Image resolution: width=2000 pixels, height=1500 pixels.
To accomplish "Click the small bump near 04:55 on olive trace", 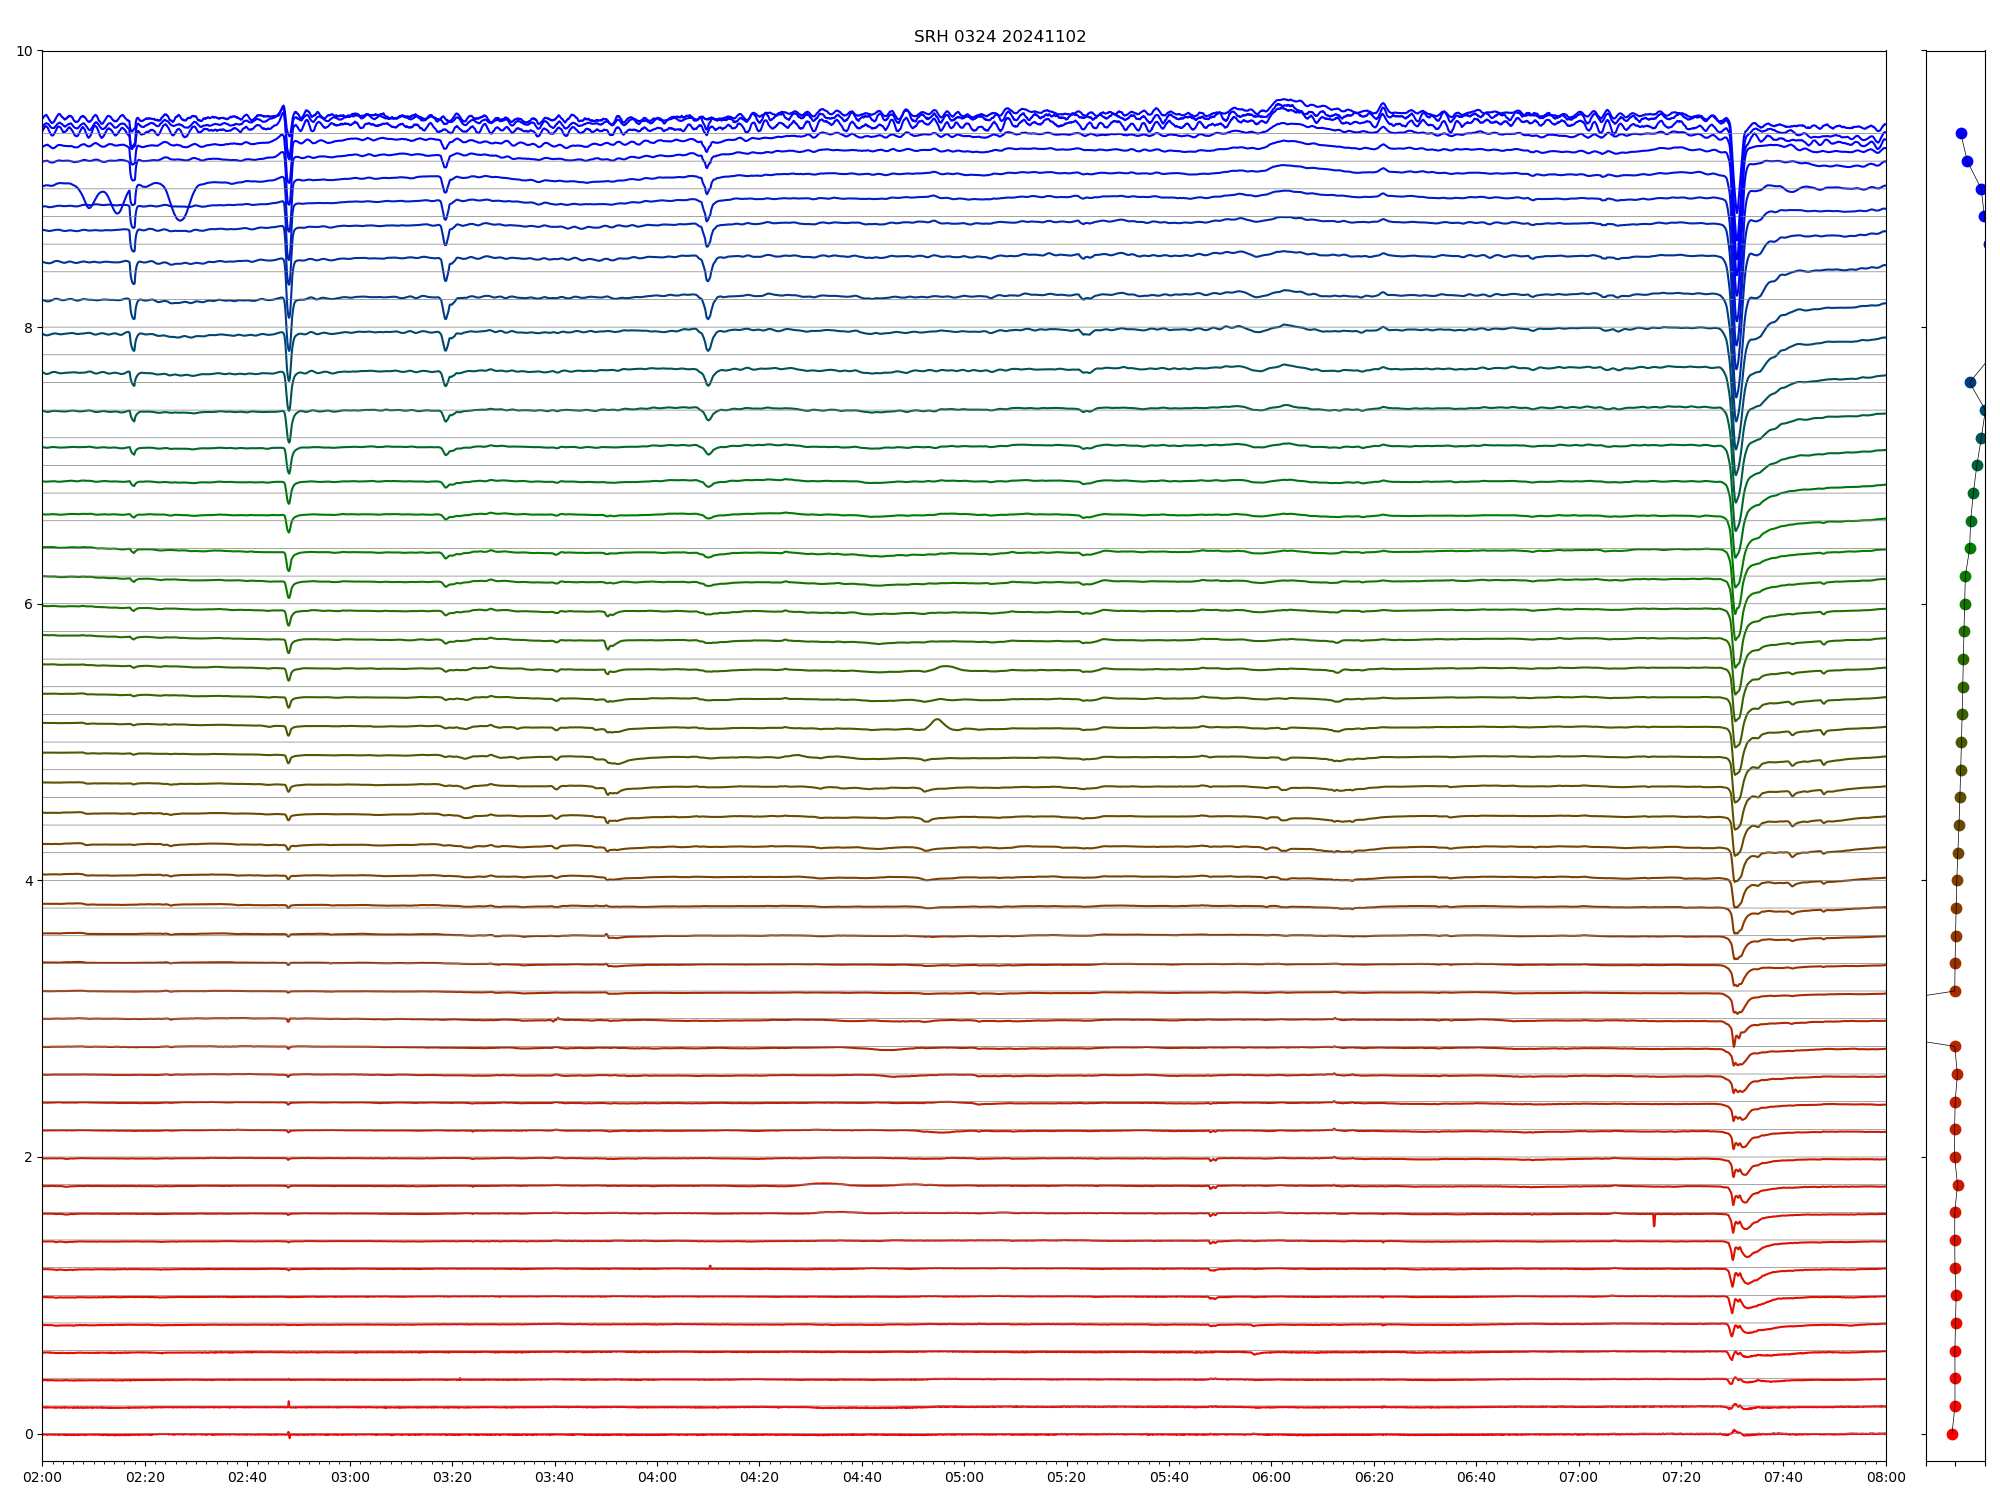I will pyautogui.click(x=937, y=721).
